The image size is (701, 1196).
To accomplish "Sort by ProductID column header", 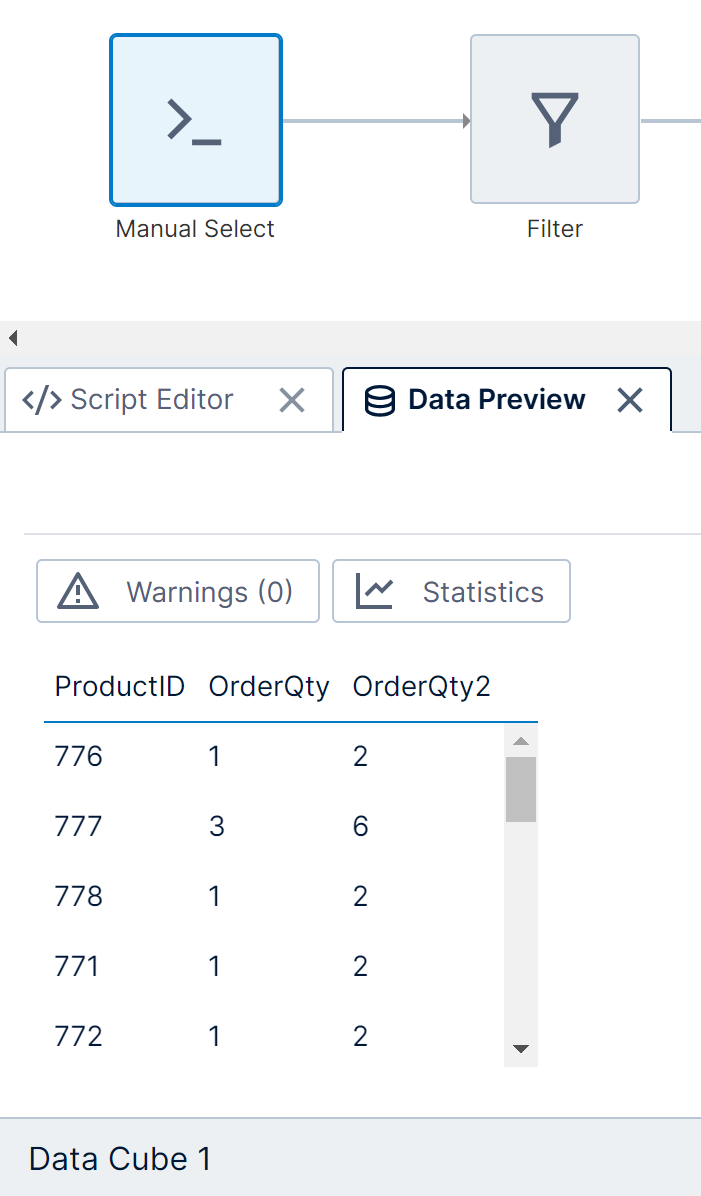I will click(x=119, y=687).
